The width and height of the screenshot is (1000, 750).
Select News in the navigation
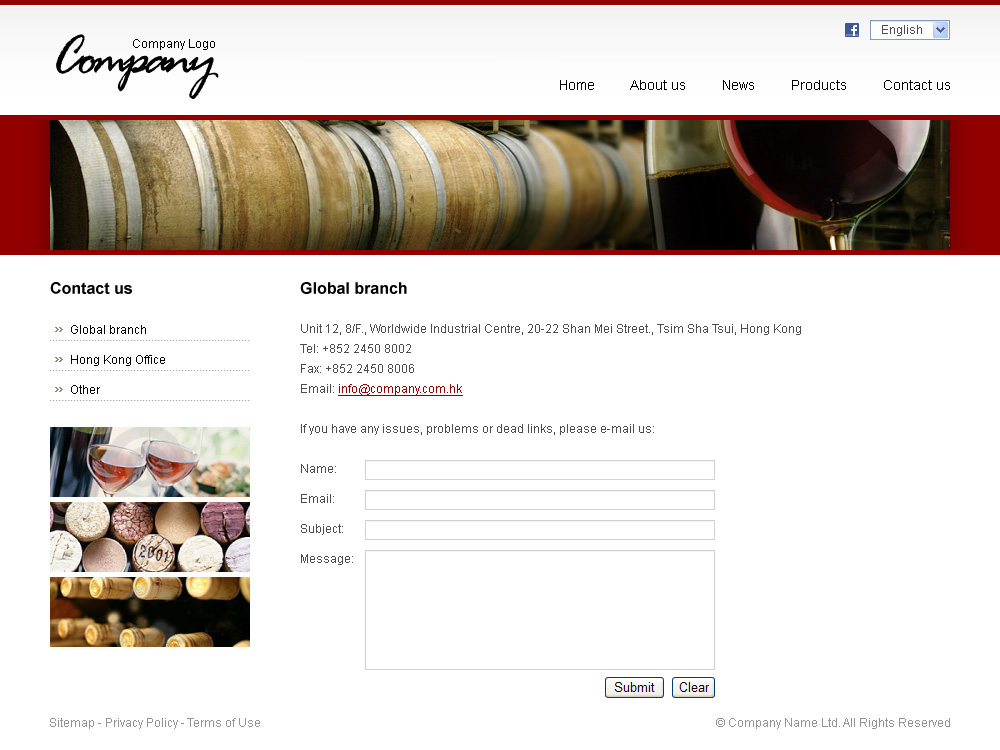(x=738, y=85)
